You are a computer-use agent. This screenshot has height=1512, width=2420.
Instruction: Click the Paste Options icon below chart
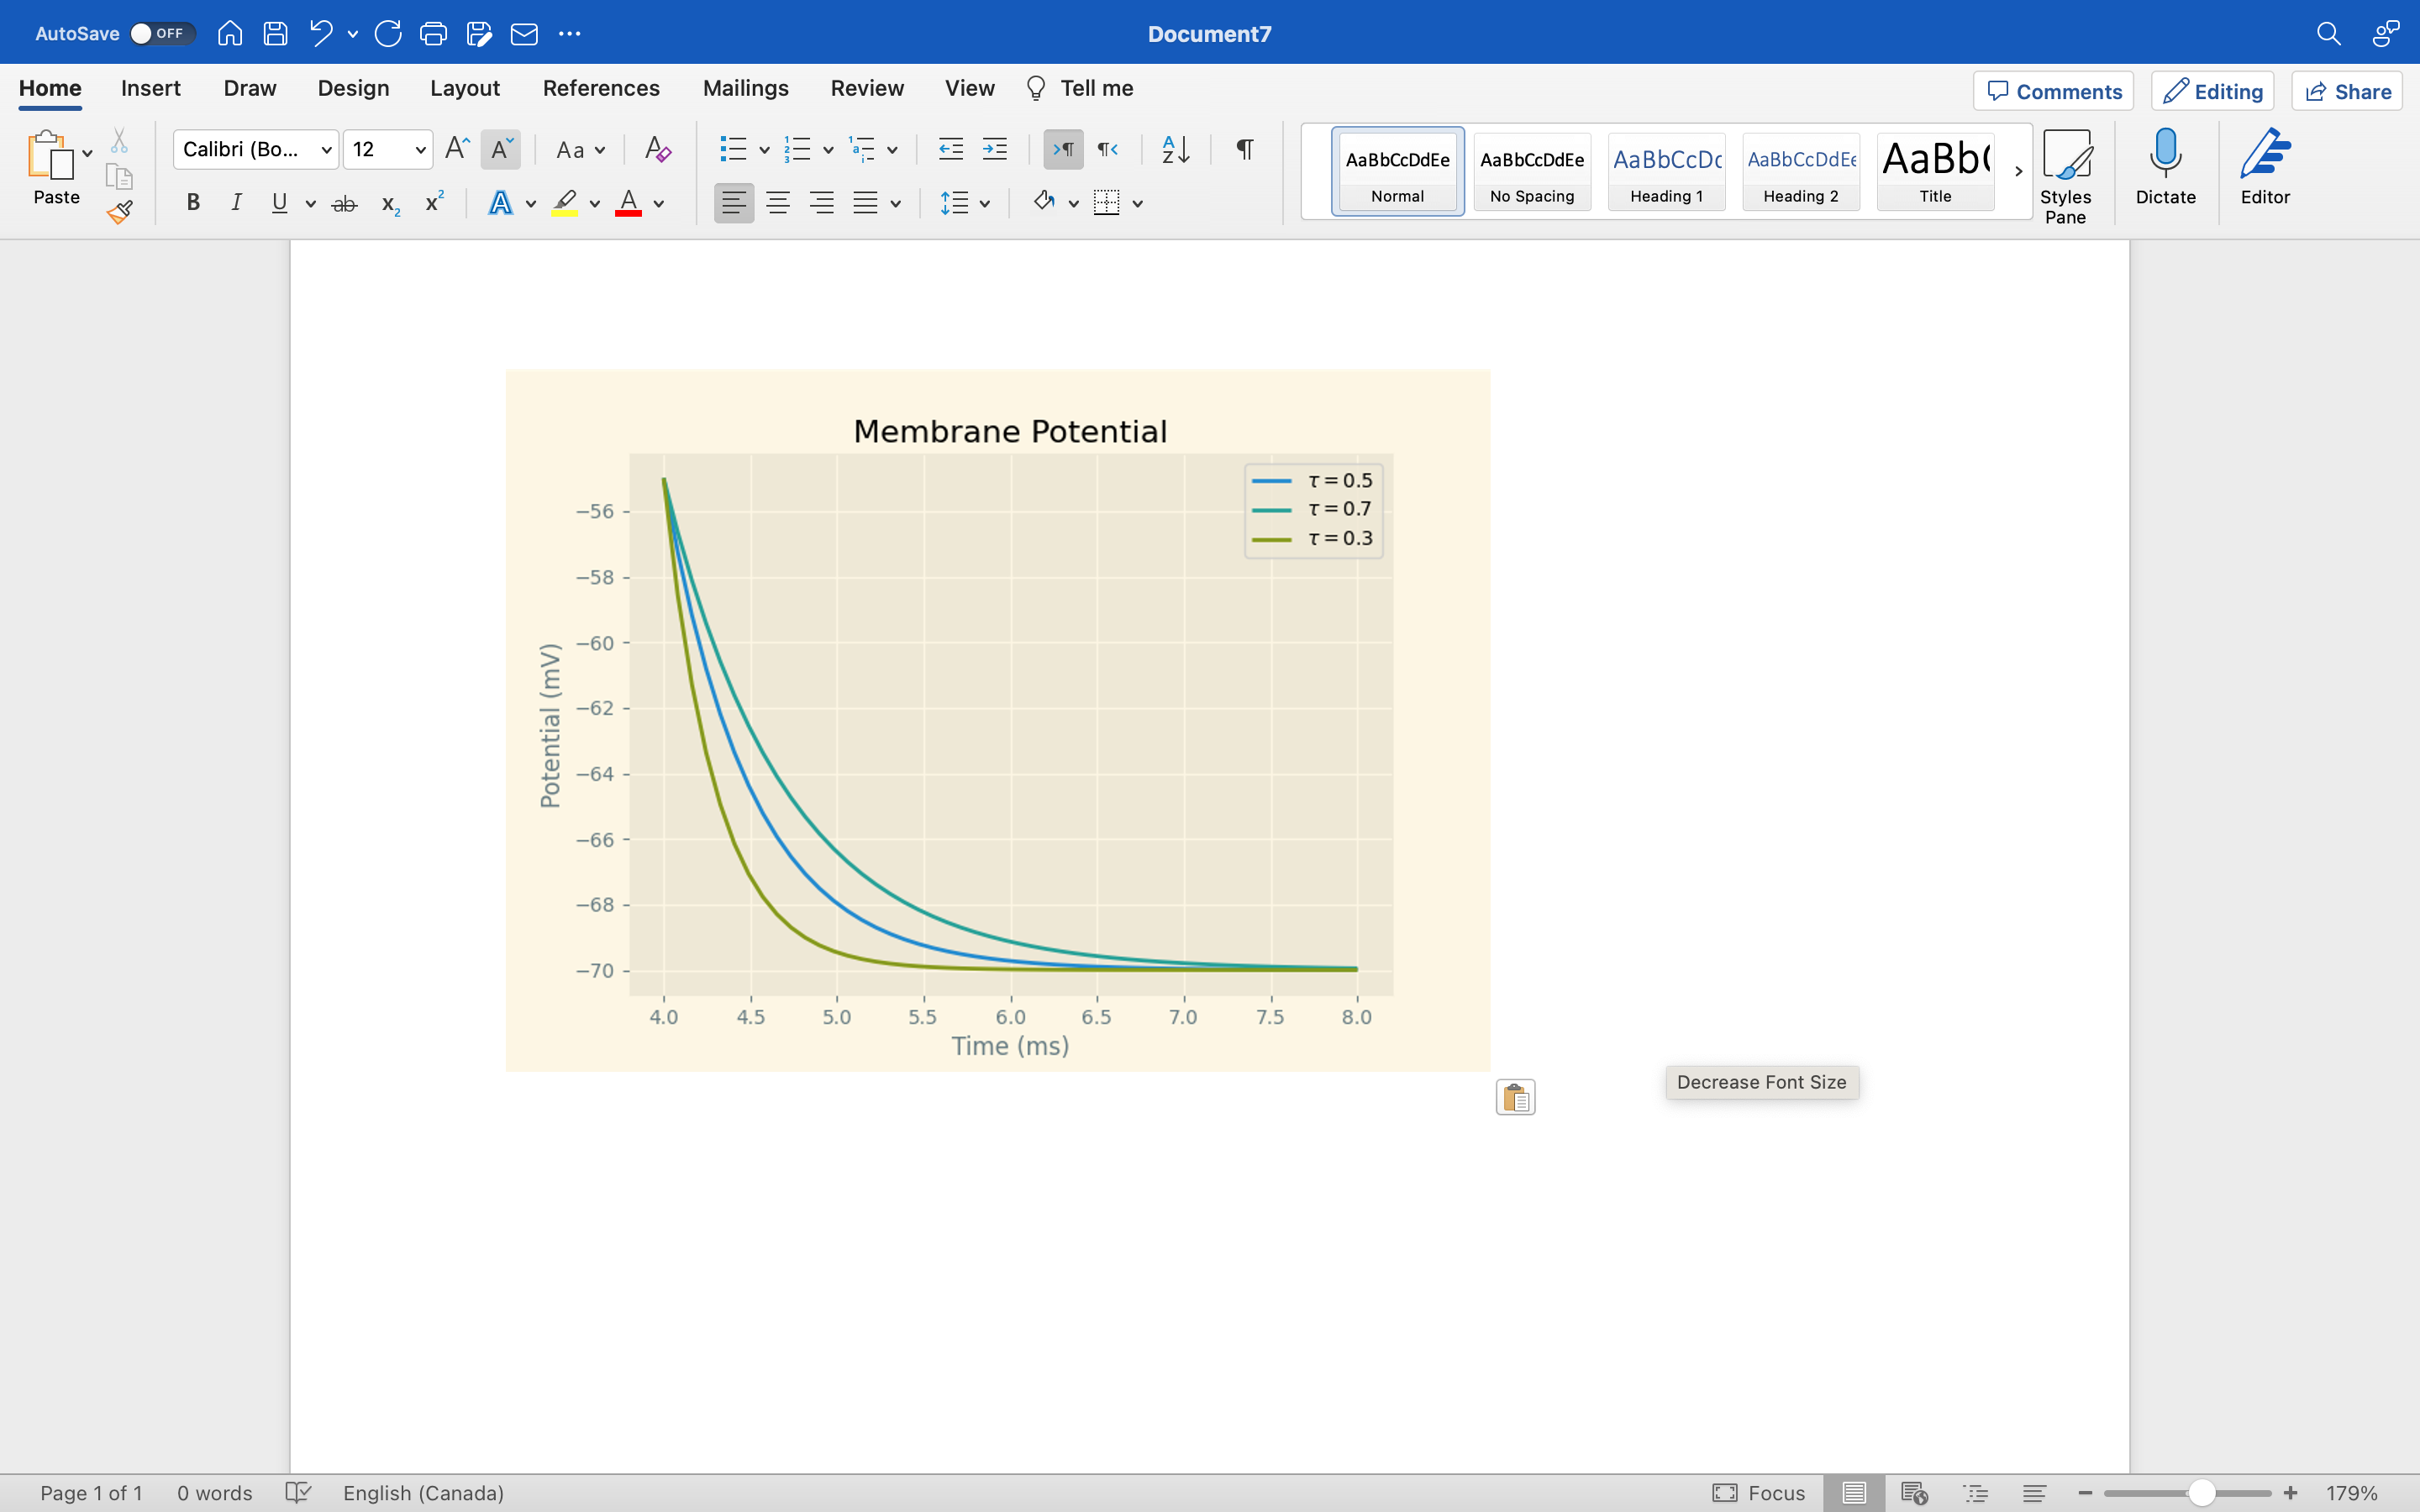(1515, 1097)
